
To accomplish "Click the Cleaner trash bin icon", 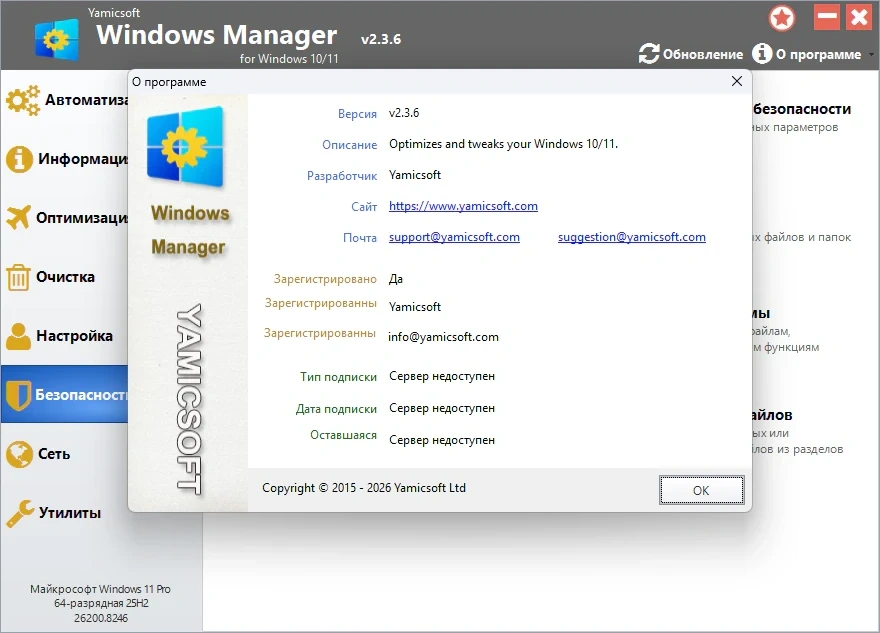I will coord(18,277).
